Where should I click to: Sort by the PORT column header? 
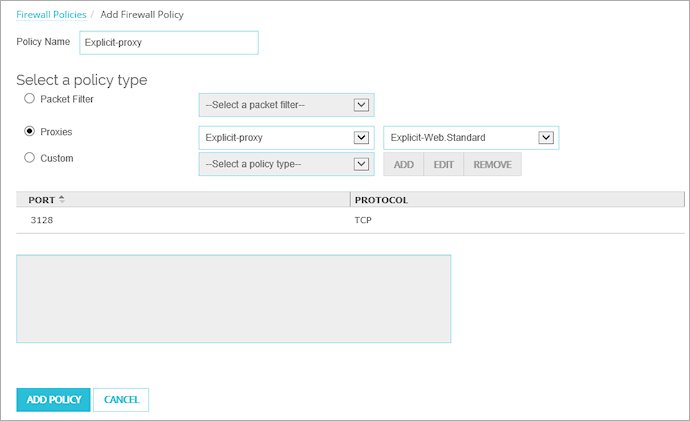point(41,200)
